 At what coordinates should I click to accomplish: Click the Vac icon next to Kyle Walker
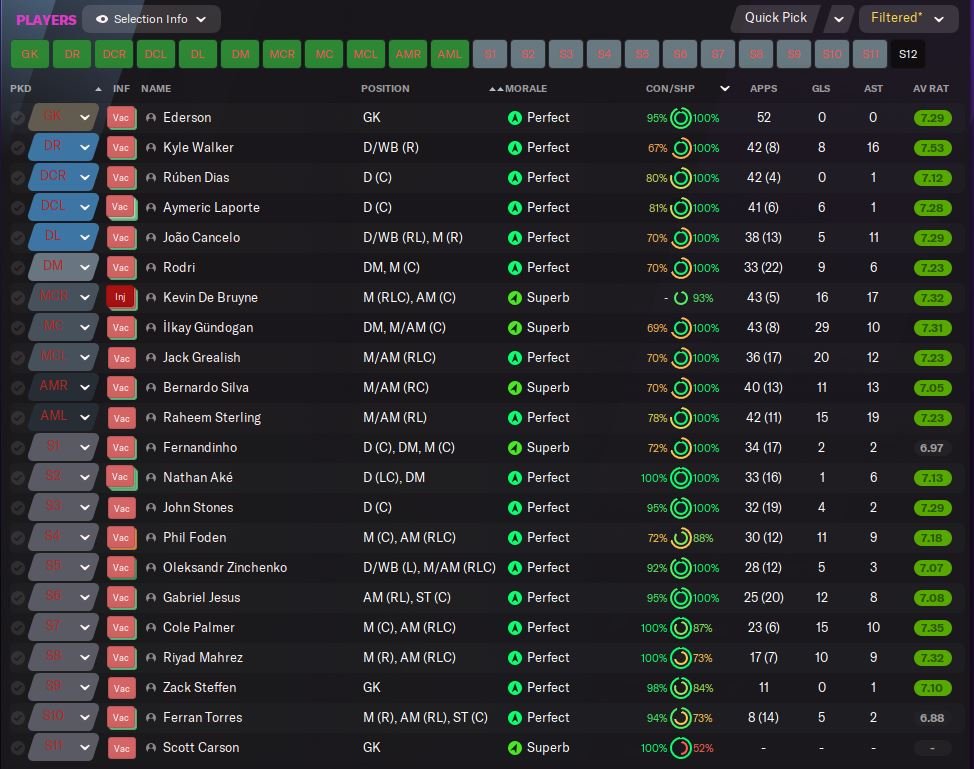[121, 147]
